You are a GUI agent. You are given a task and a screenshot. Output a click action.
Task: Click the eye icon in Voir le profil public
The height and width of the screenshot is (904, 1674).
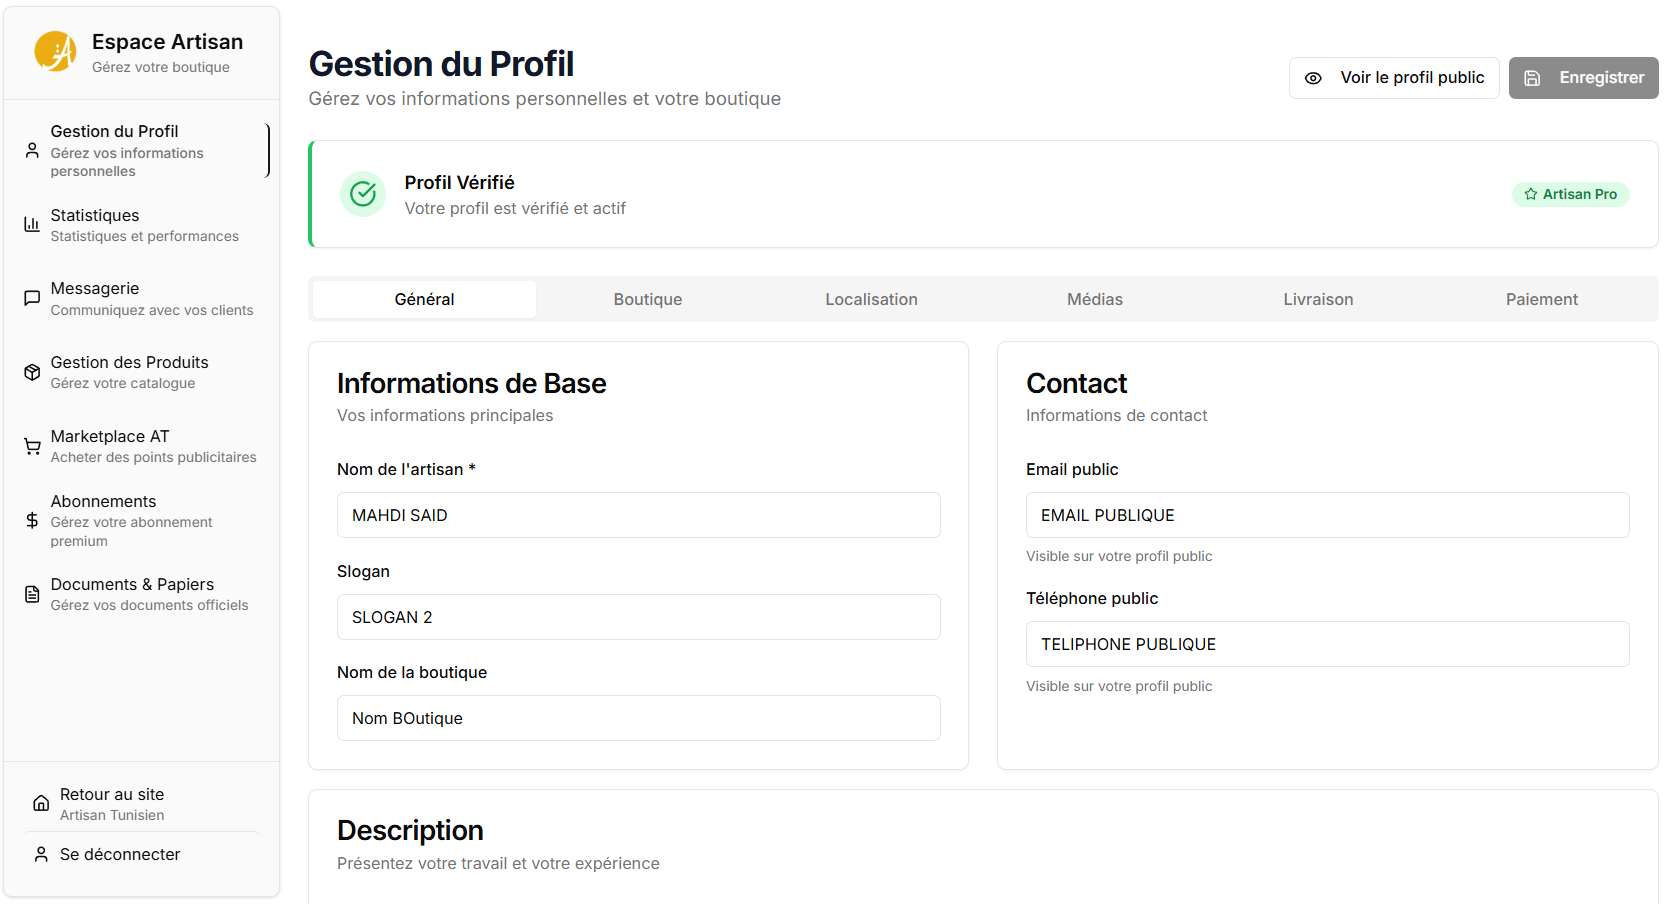[1313, 78]
